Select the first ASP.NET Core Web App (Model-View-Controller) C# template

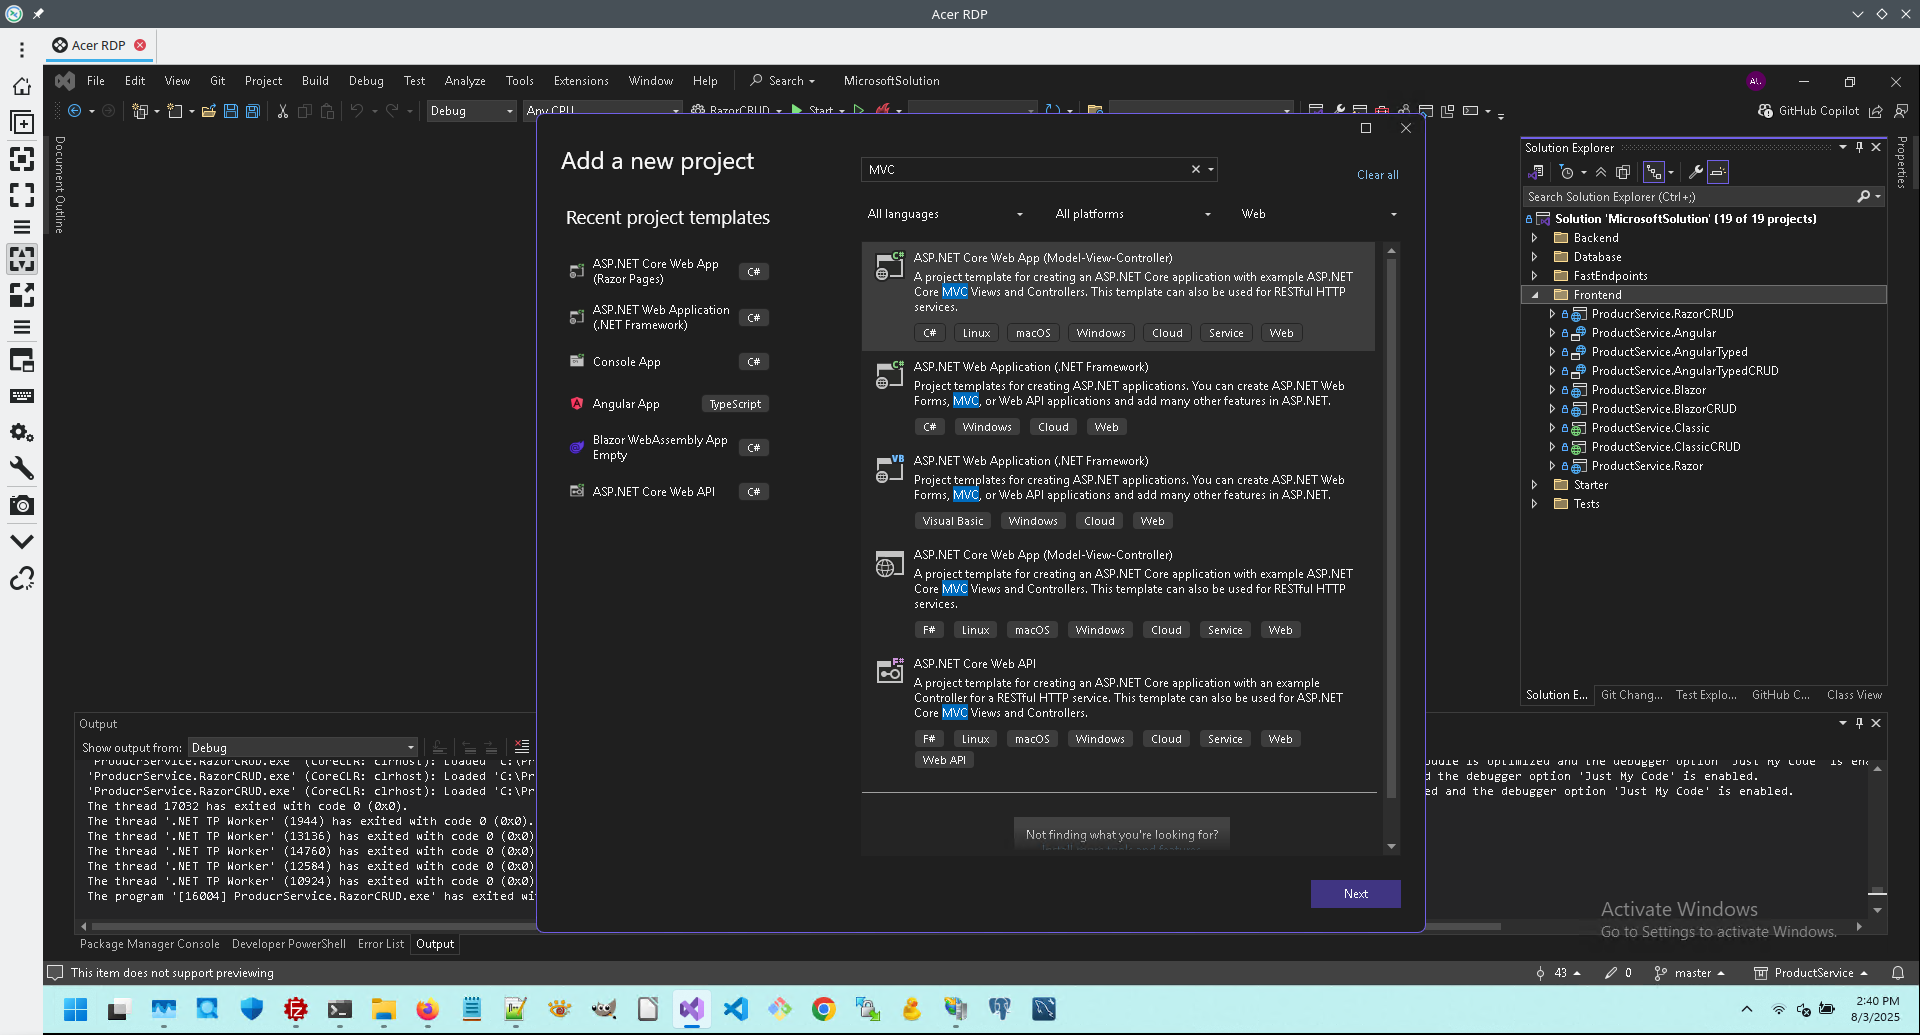click(1118, 296)
